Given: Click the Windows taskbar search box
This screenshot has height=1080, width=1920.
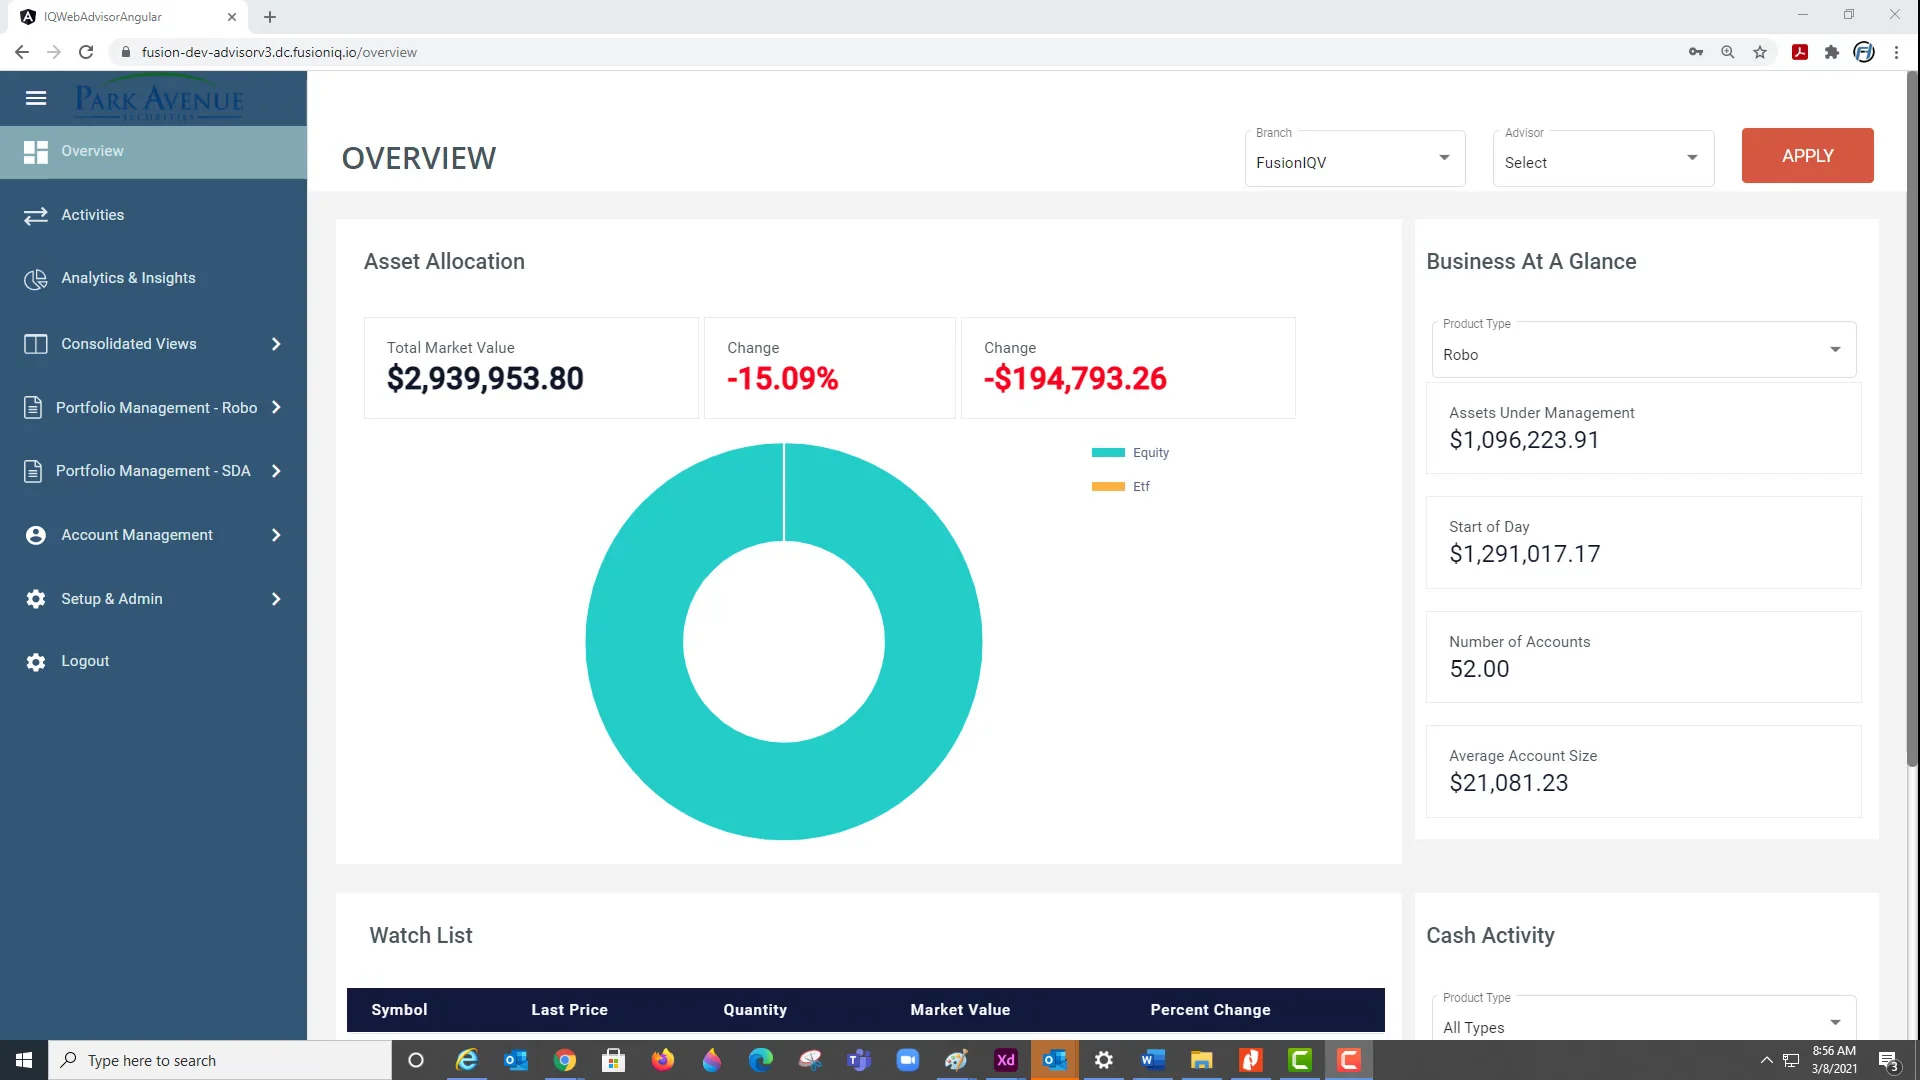Looking at the screenshot, I should (x=219, y=1060).
